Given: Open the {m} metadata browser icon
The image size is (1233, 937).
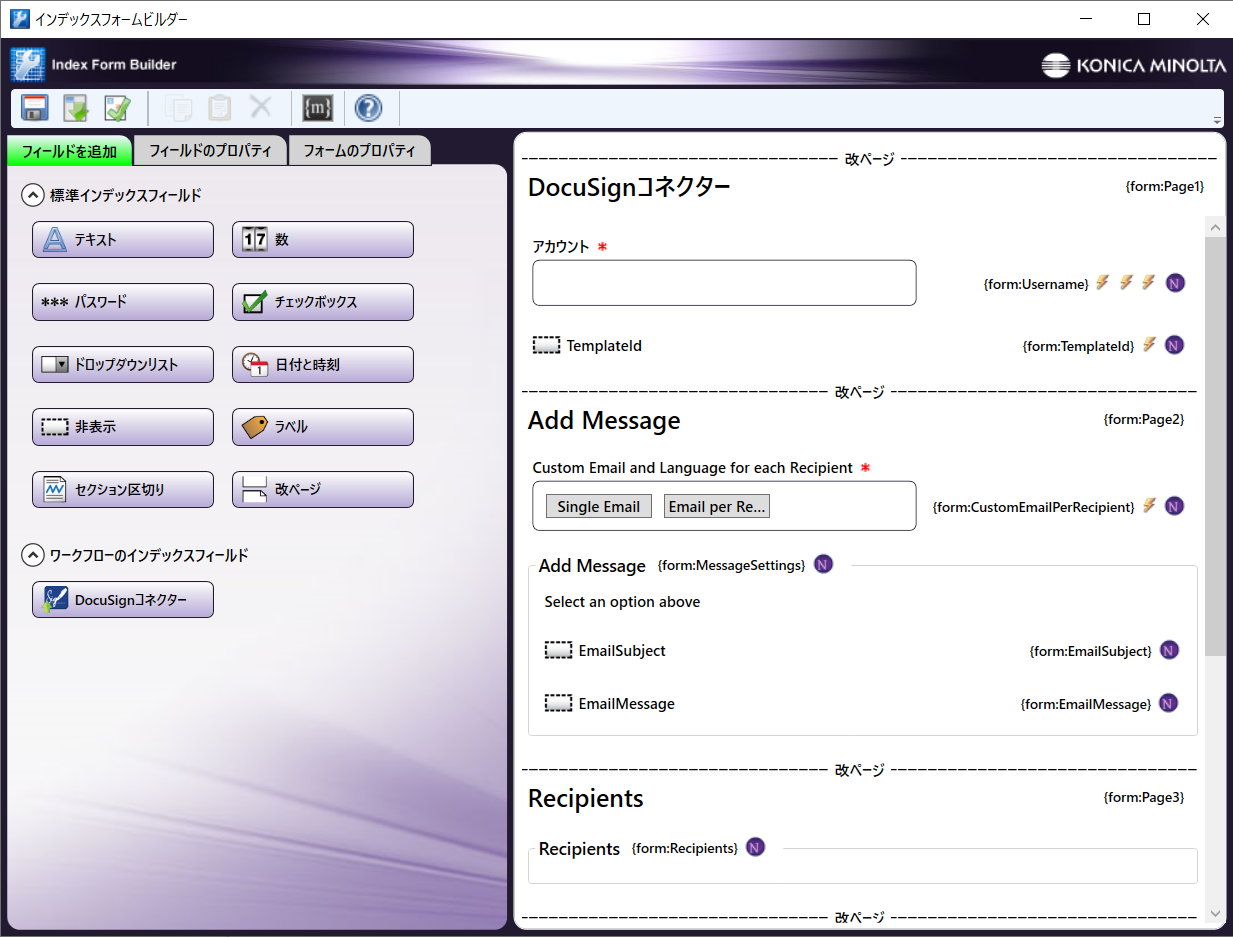Looking at the screenshot, I should point(317,108).
